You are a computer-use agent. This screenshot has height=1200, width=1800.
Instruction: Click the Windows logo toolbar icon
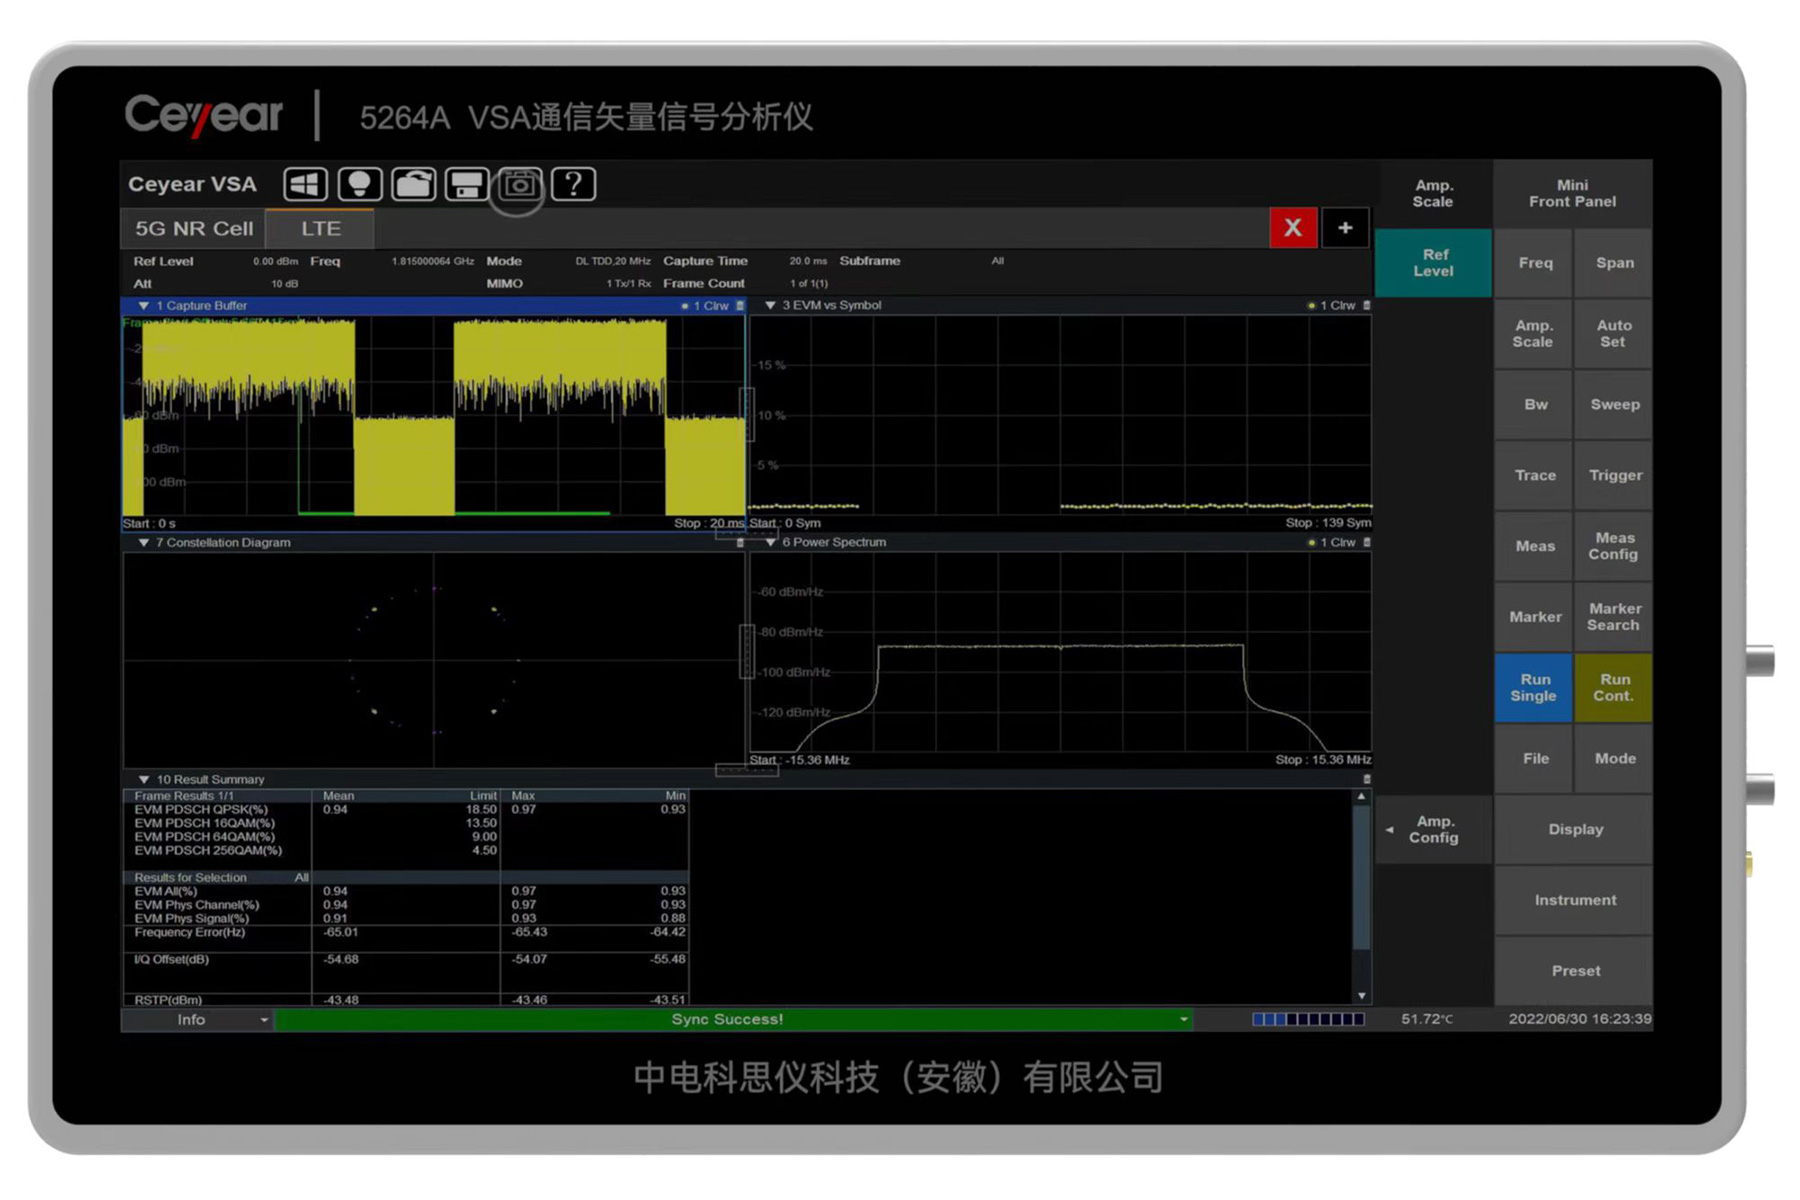tap(305, 184)
